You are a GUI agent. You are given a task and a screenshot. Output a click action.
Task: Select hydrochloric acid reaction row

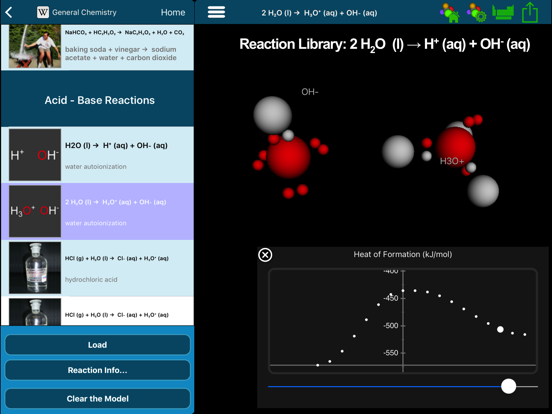point(98,268)
